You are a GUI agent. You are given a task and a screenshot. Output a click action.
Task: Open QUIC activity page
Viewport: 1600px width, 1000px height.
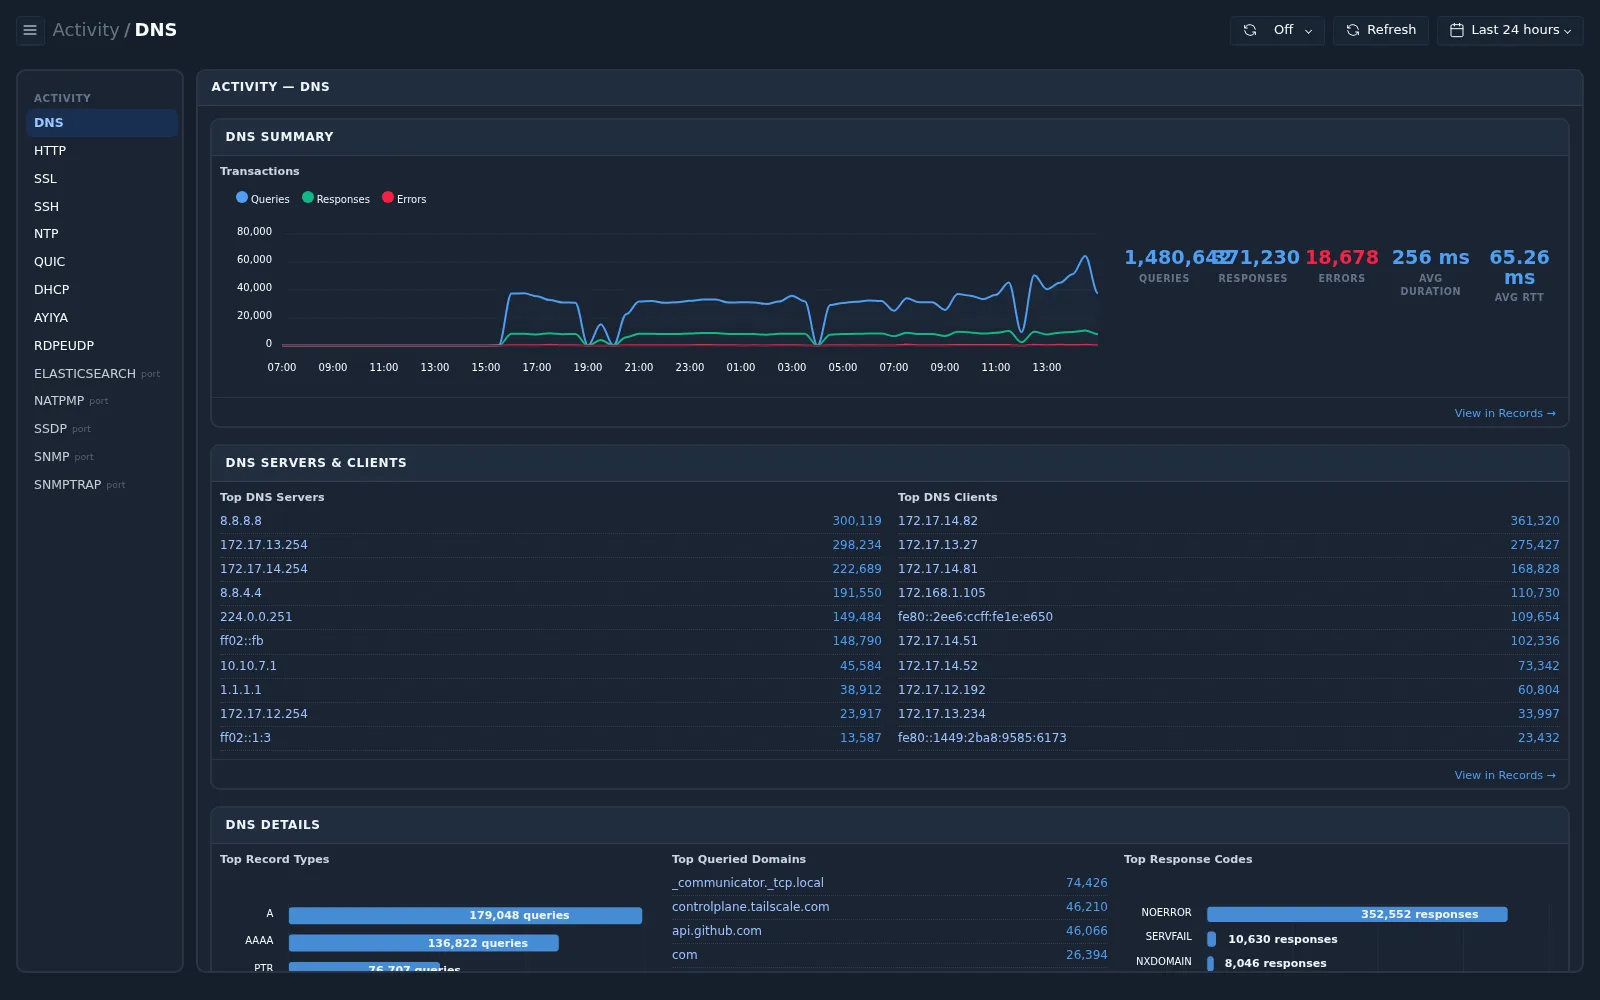click(x=102, y=262)
